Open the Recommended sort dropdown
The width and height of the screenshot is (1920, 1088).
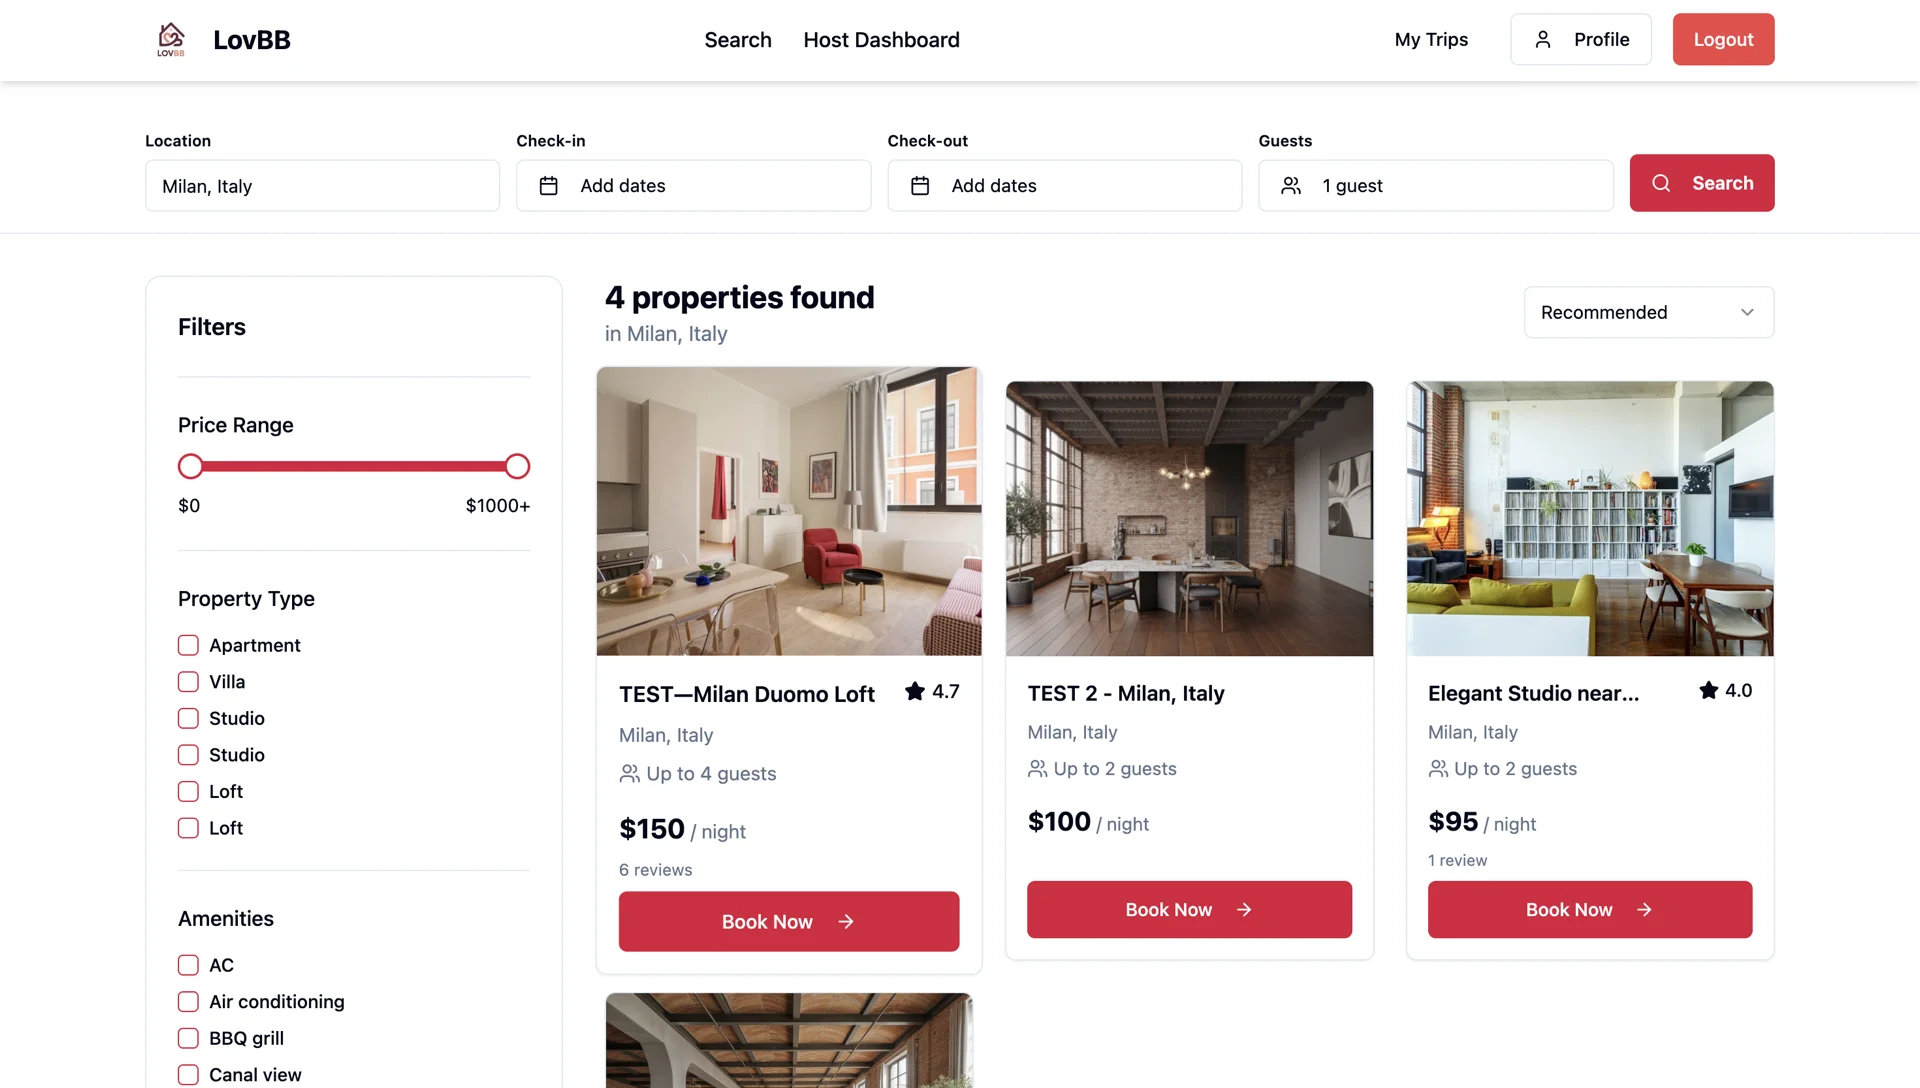pyautogui.click(x=1649, y=312)
